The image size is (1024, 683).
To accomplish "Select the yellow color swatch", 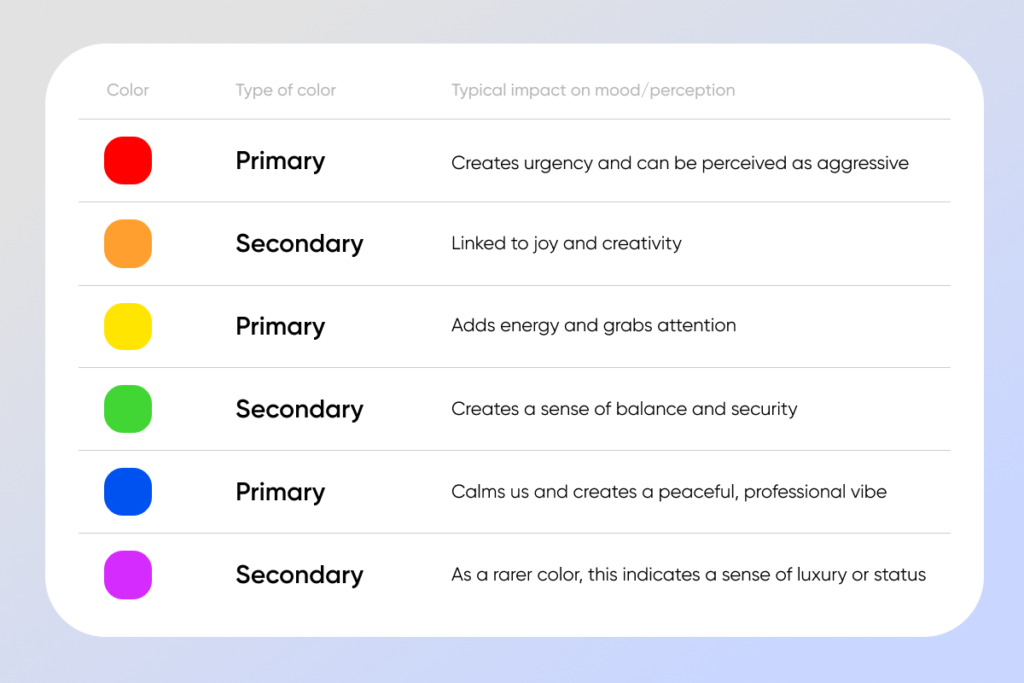I will point(128,327).
